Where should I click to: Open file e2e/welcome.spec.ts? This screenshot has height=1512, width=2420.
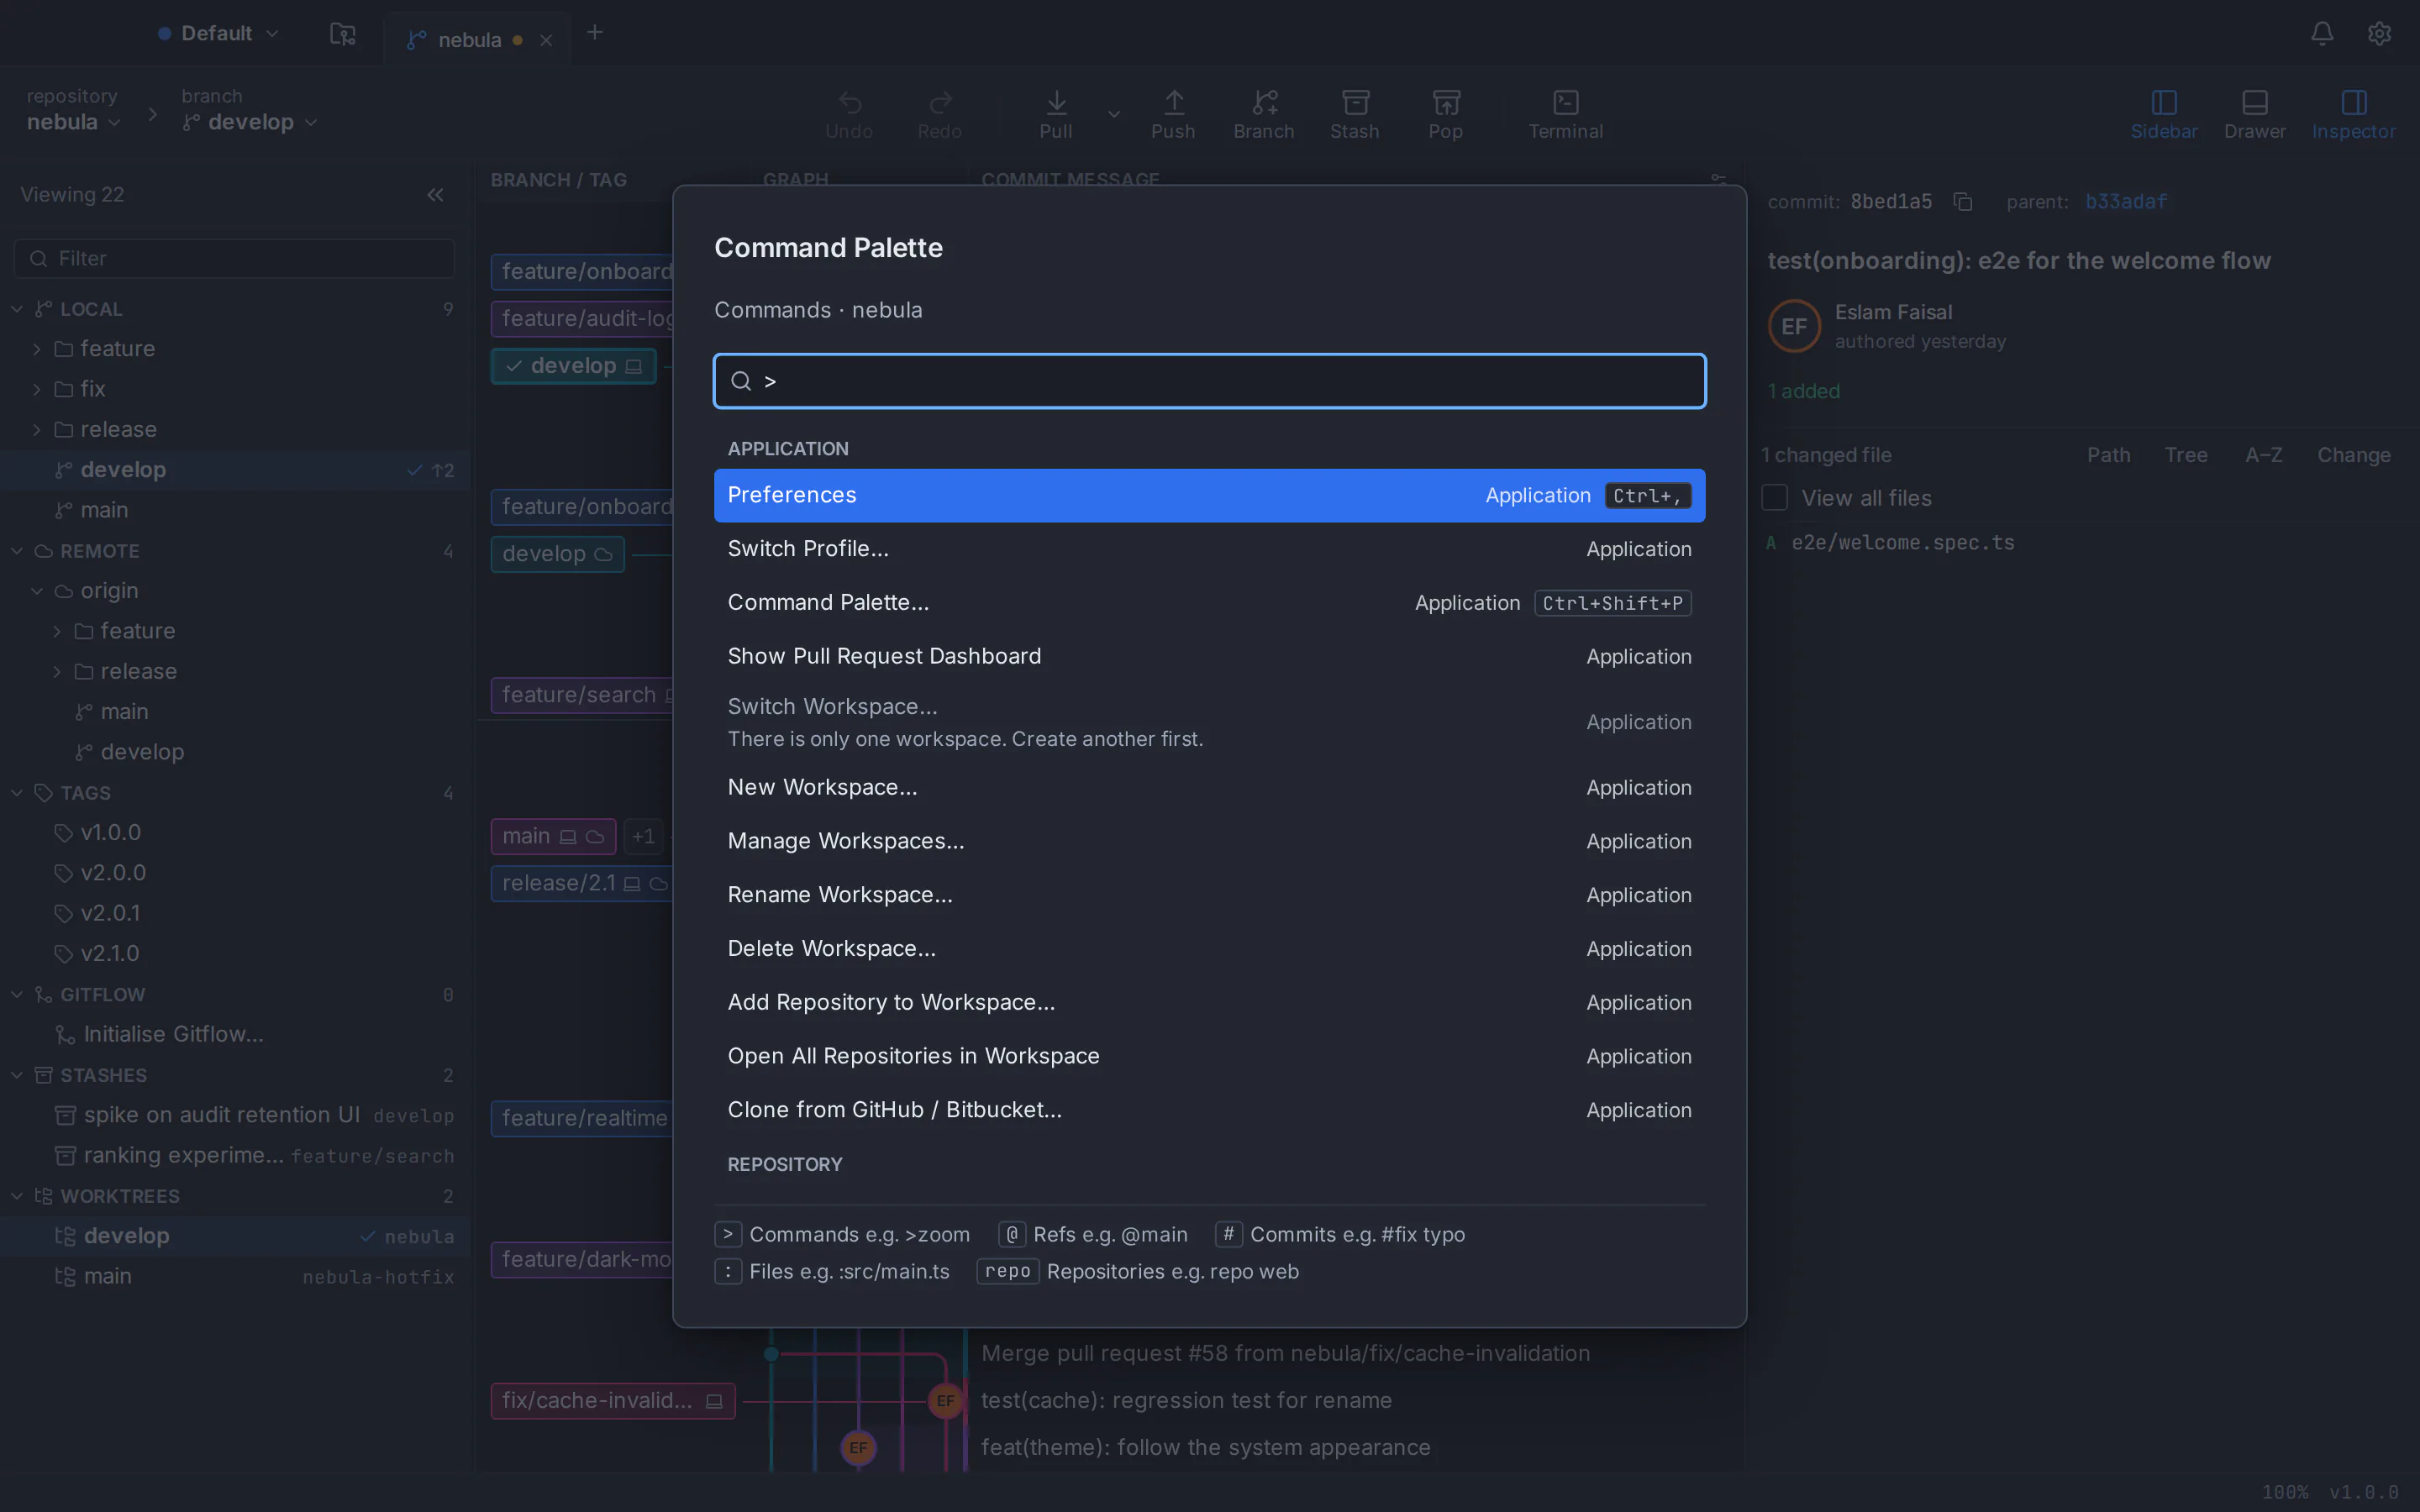(x=1902, y=543)
